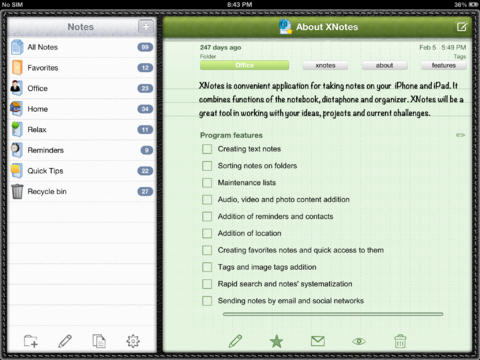Screen dimensions: 480x360
Task: Click the features tag button
Action: point(444,65)
